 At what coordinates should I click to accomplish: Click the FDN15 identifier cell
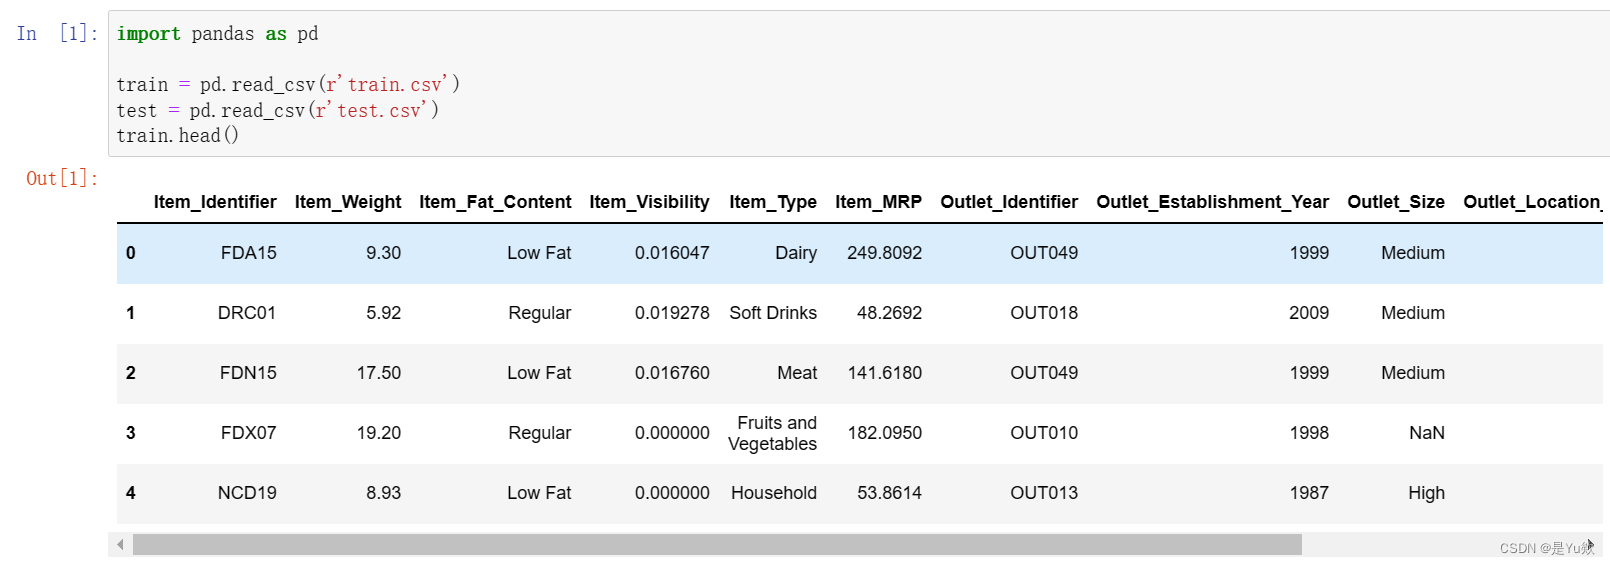click(248, 373)
